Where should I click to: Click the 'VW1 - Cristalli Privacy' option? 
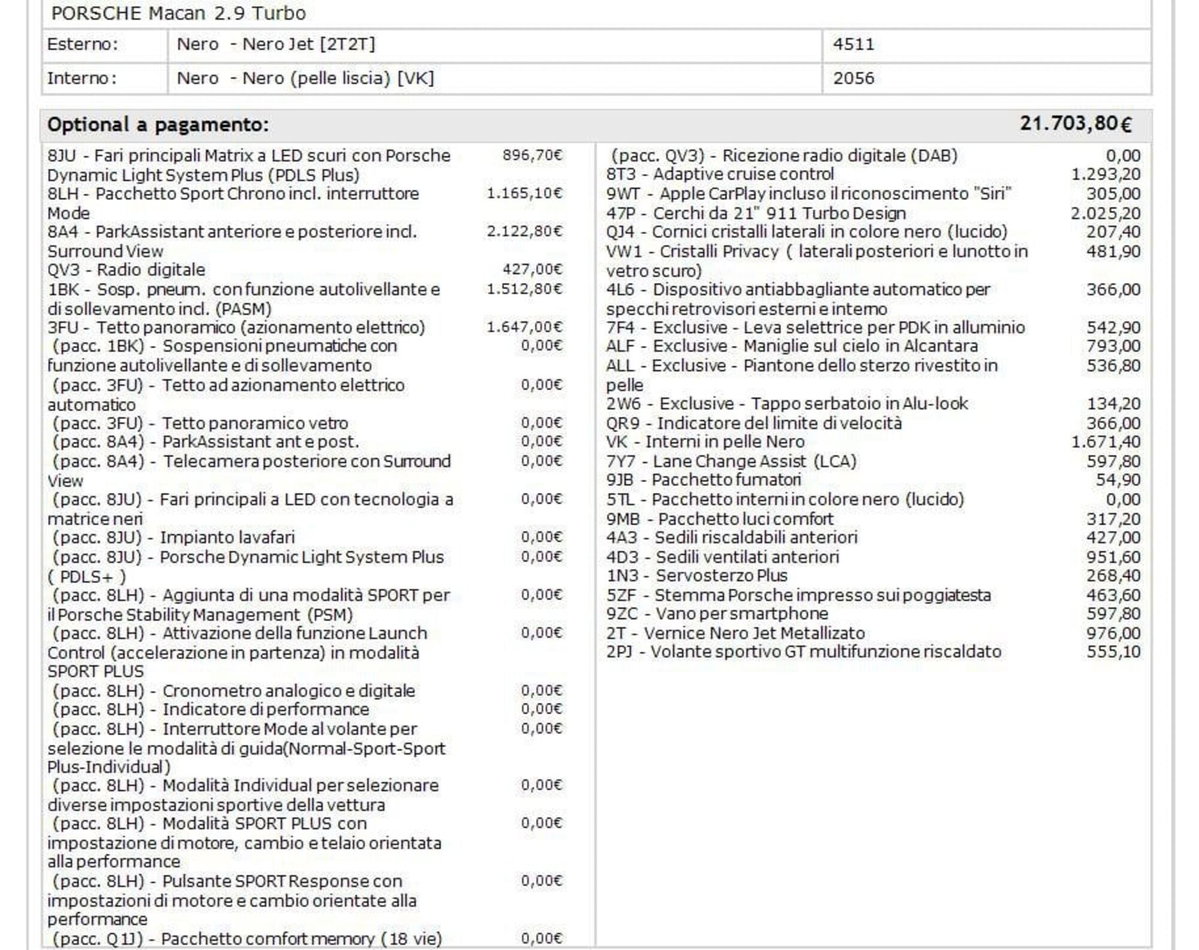click(x=817, y=261)
